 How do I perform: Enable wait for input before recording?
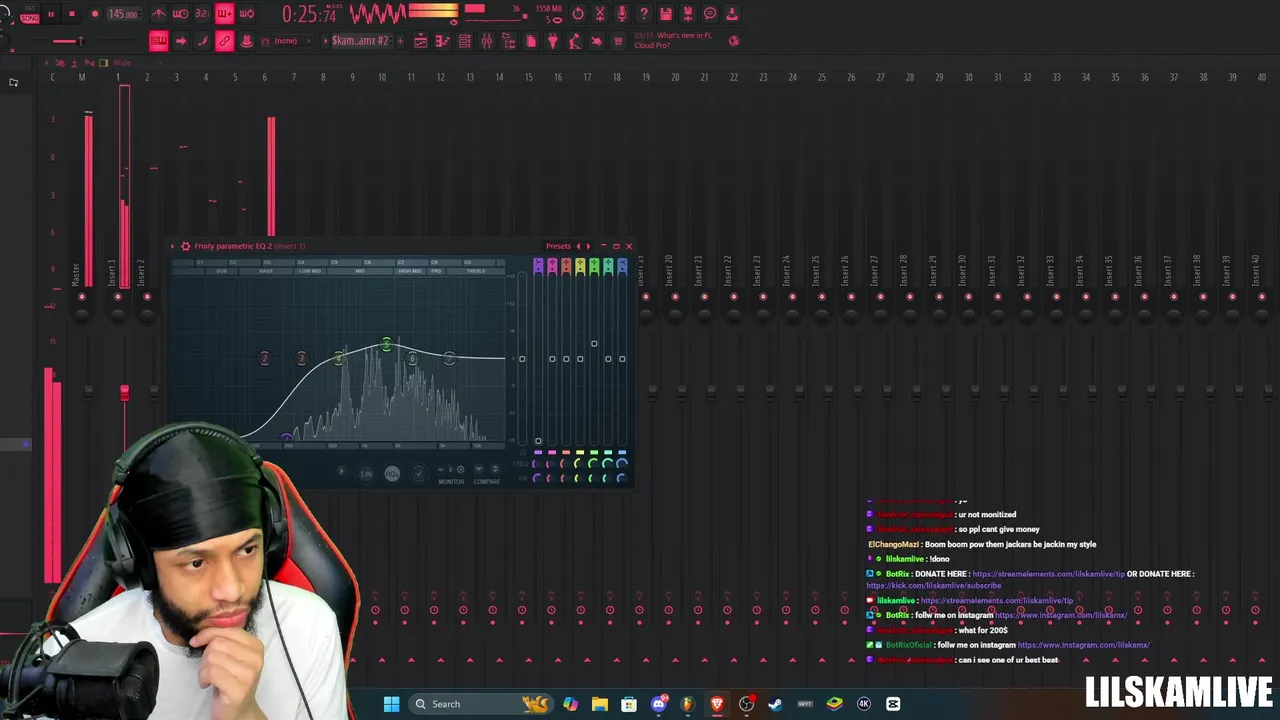coord(180,14)
